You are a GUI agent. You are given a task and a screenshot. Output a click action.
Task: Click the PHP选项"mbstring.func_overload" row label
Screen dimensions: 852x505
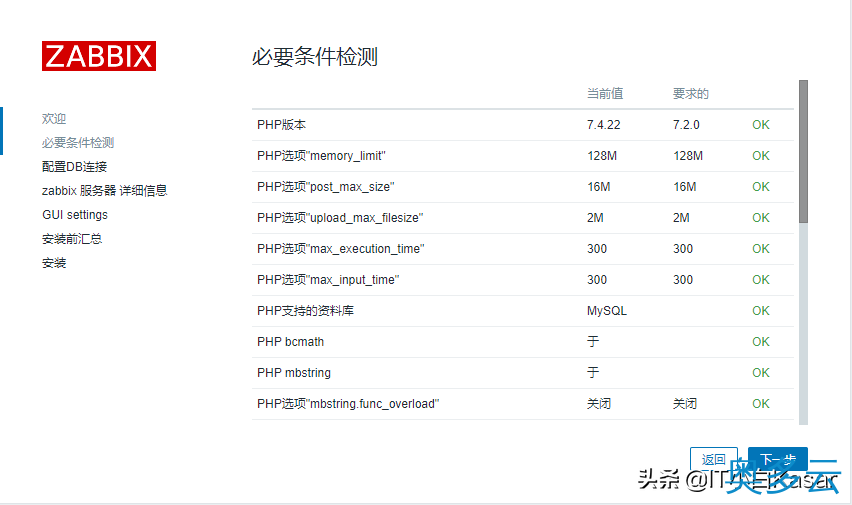(x=348, y=403)
